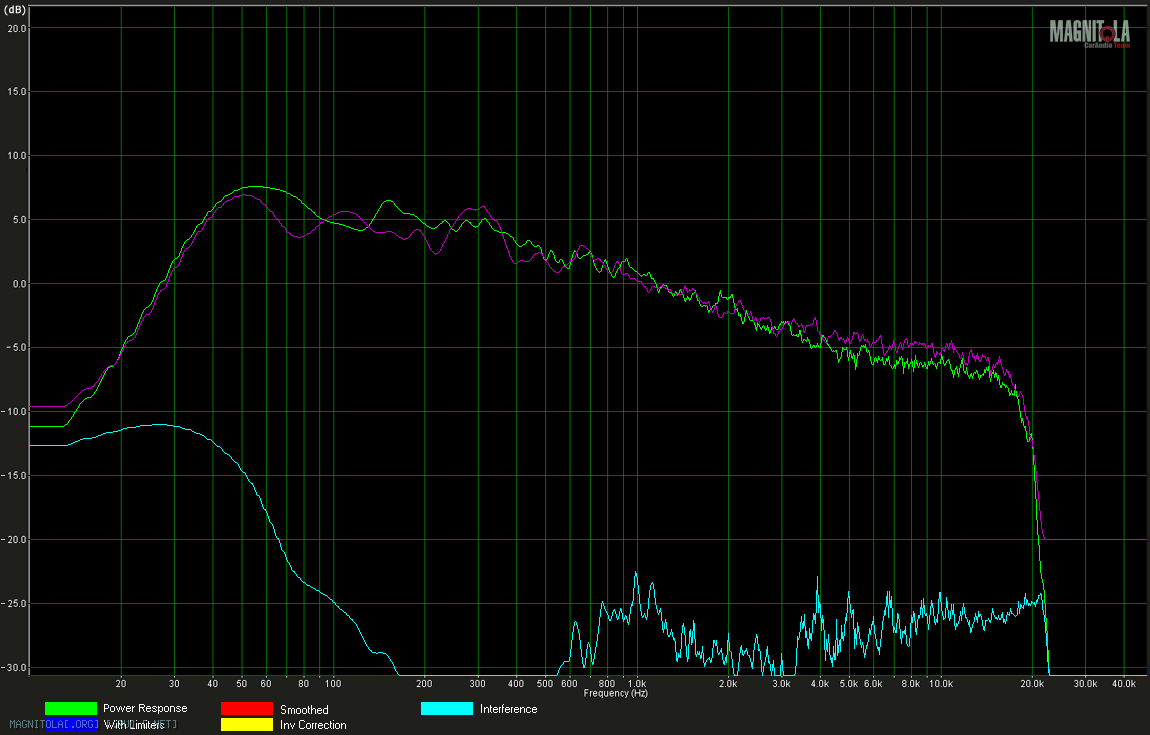Click the red Smoothed legend swatch
Image resolution: width=1150 pixels, height=735 pixels.
pyautogui.click(x=246, y=708)
